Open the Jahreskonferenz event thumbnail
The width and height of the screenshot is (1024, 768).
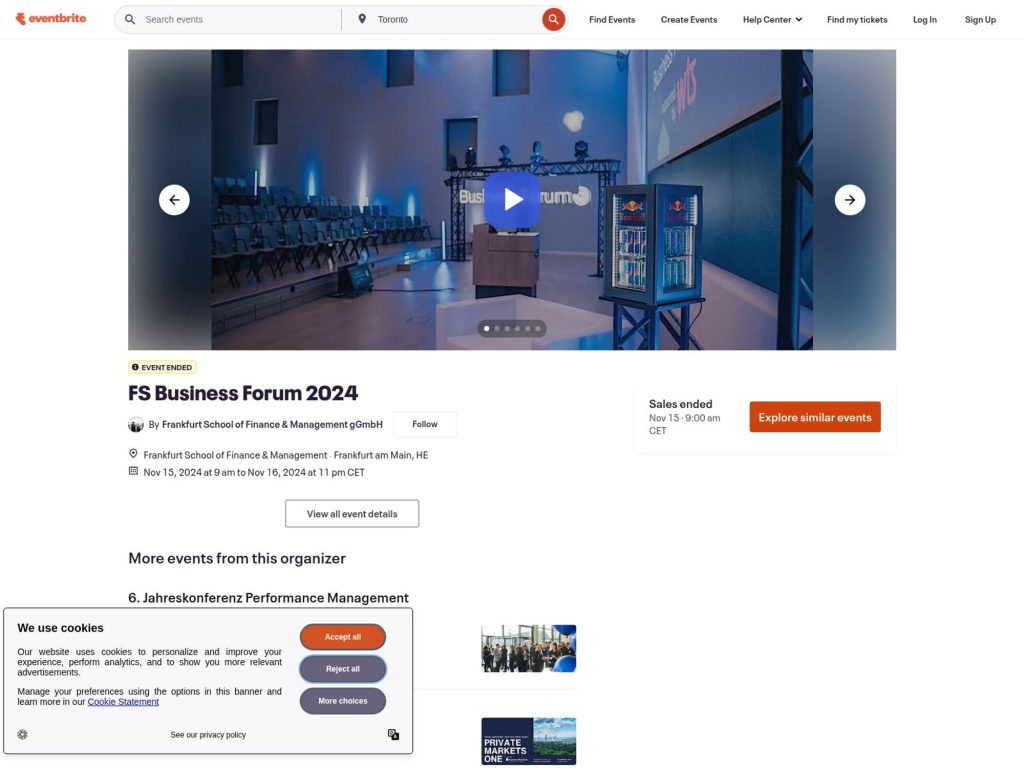pyautogui.click(x=528, y=648)
